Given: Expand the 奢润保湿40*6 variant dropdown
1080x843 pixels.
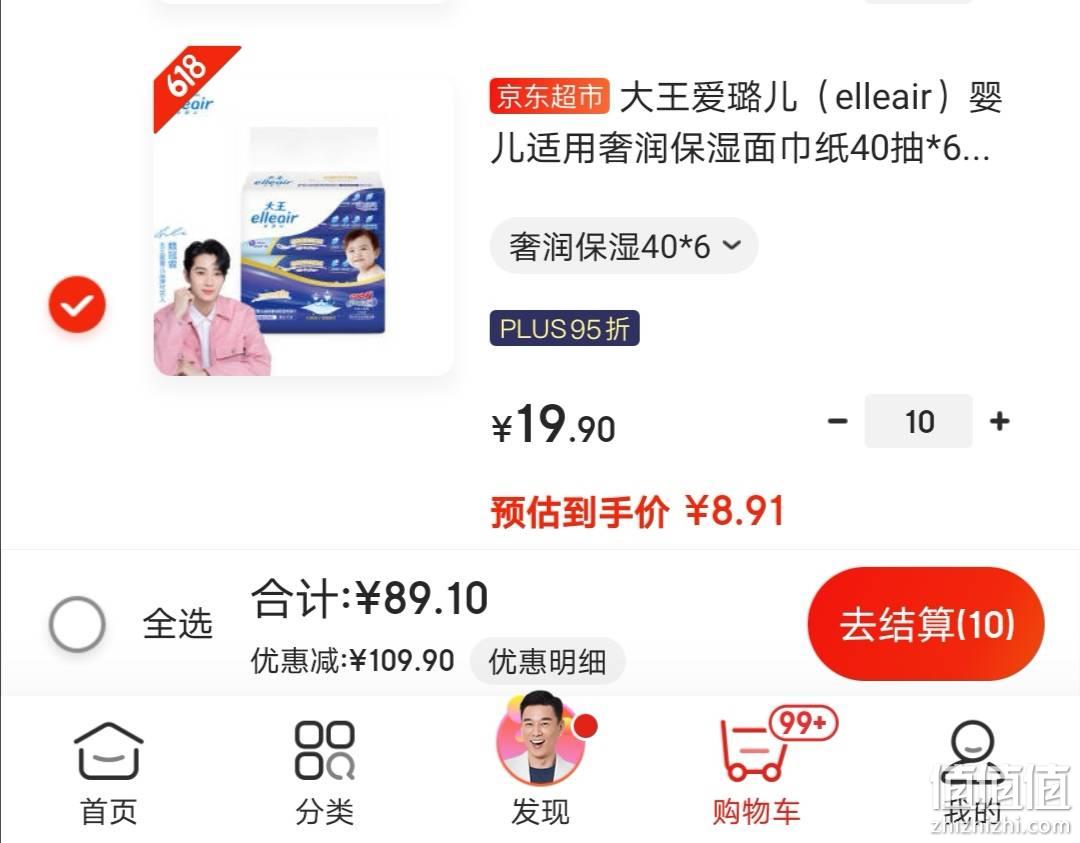Looking at the screenshot, I should 624,246.
